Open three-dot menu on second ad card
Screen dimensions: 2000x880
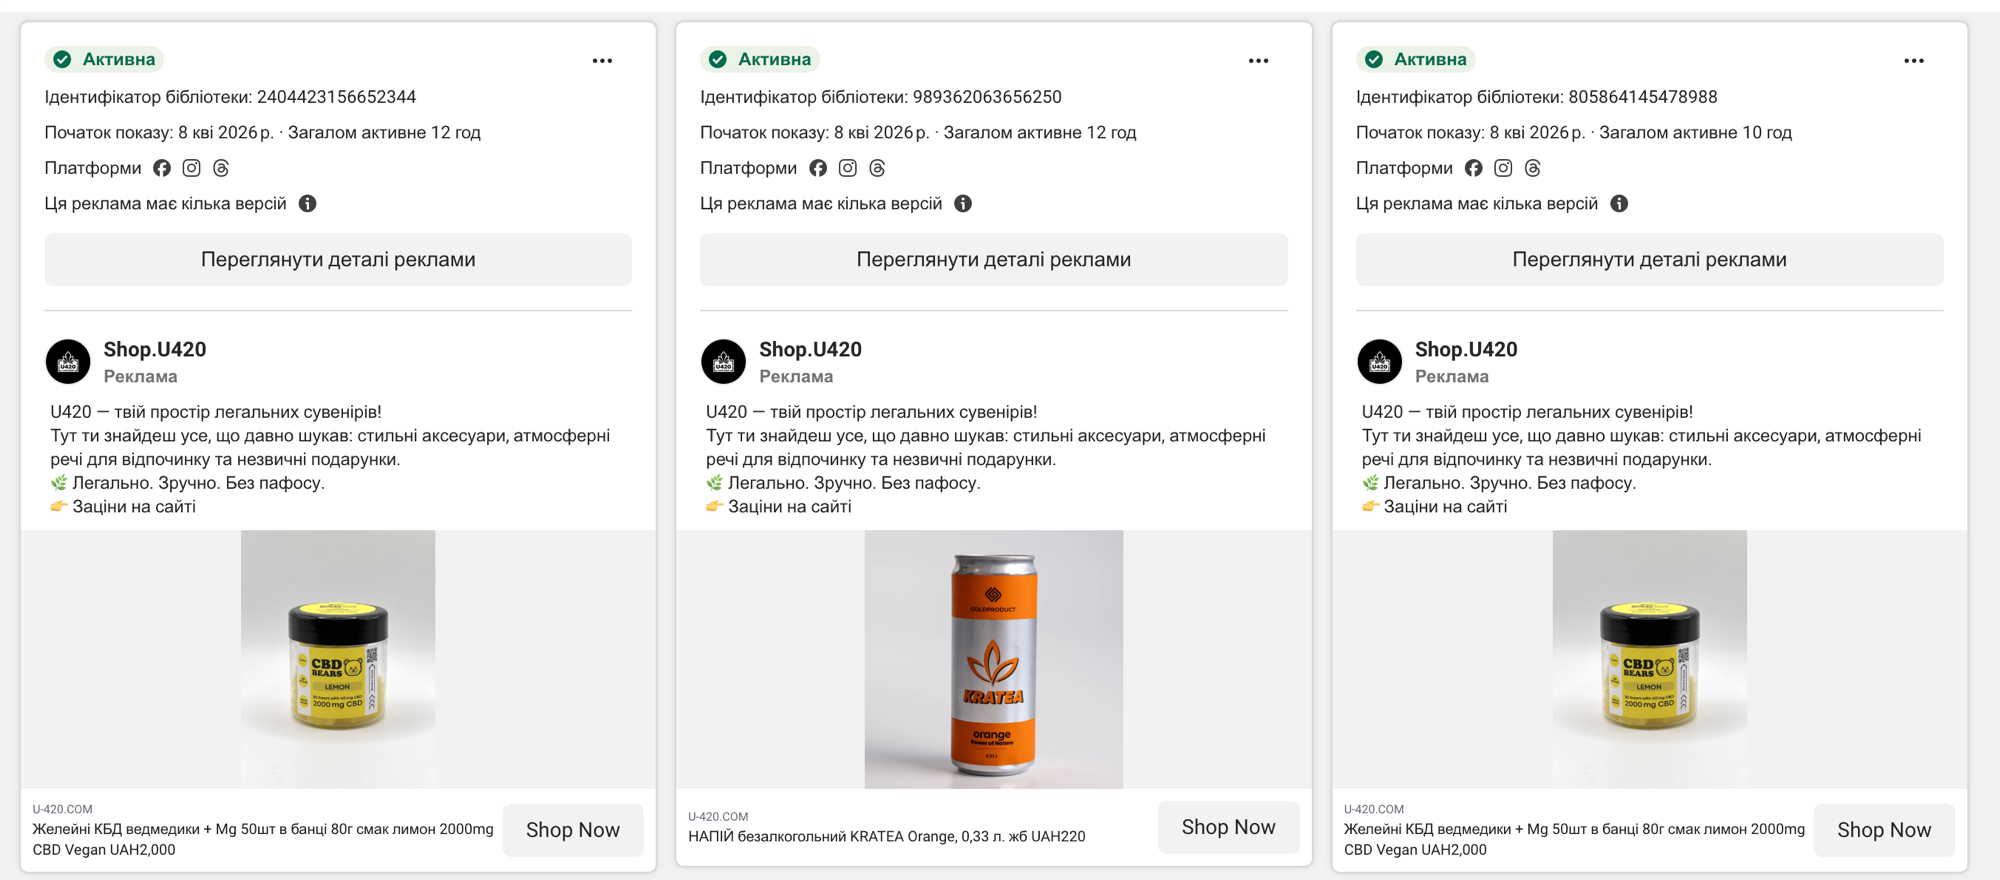(x=1258, y=61)
